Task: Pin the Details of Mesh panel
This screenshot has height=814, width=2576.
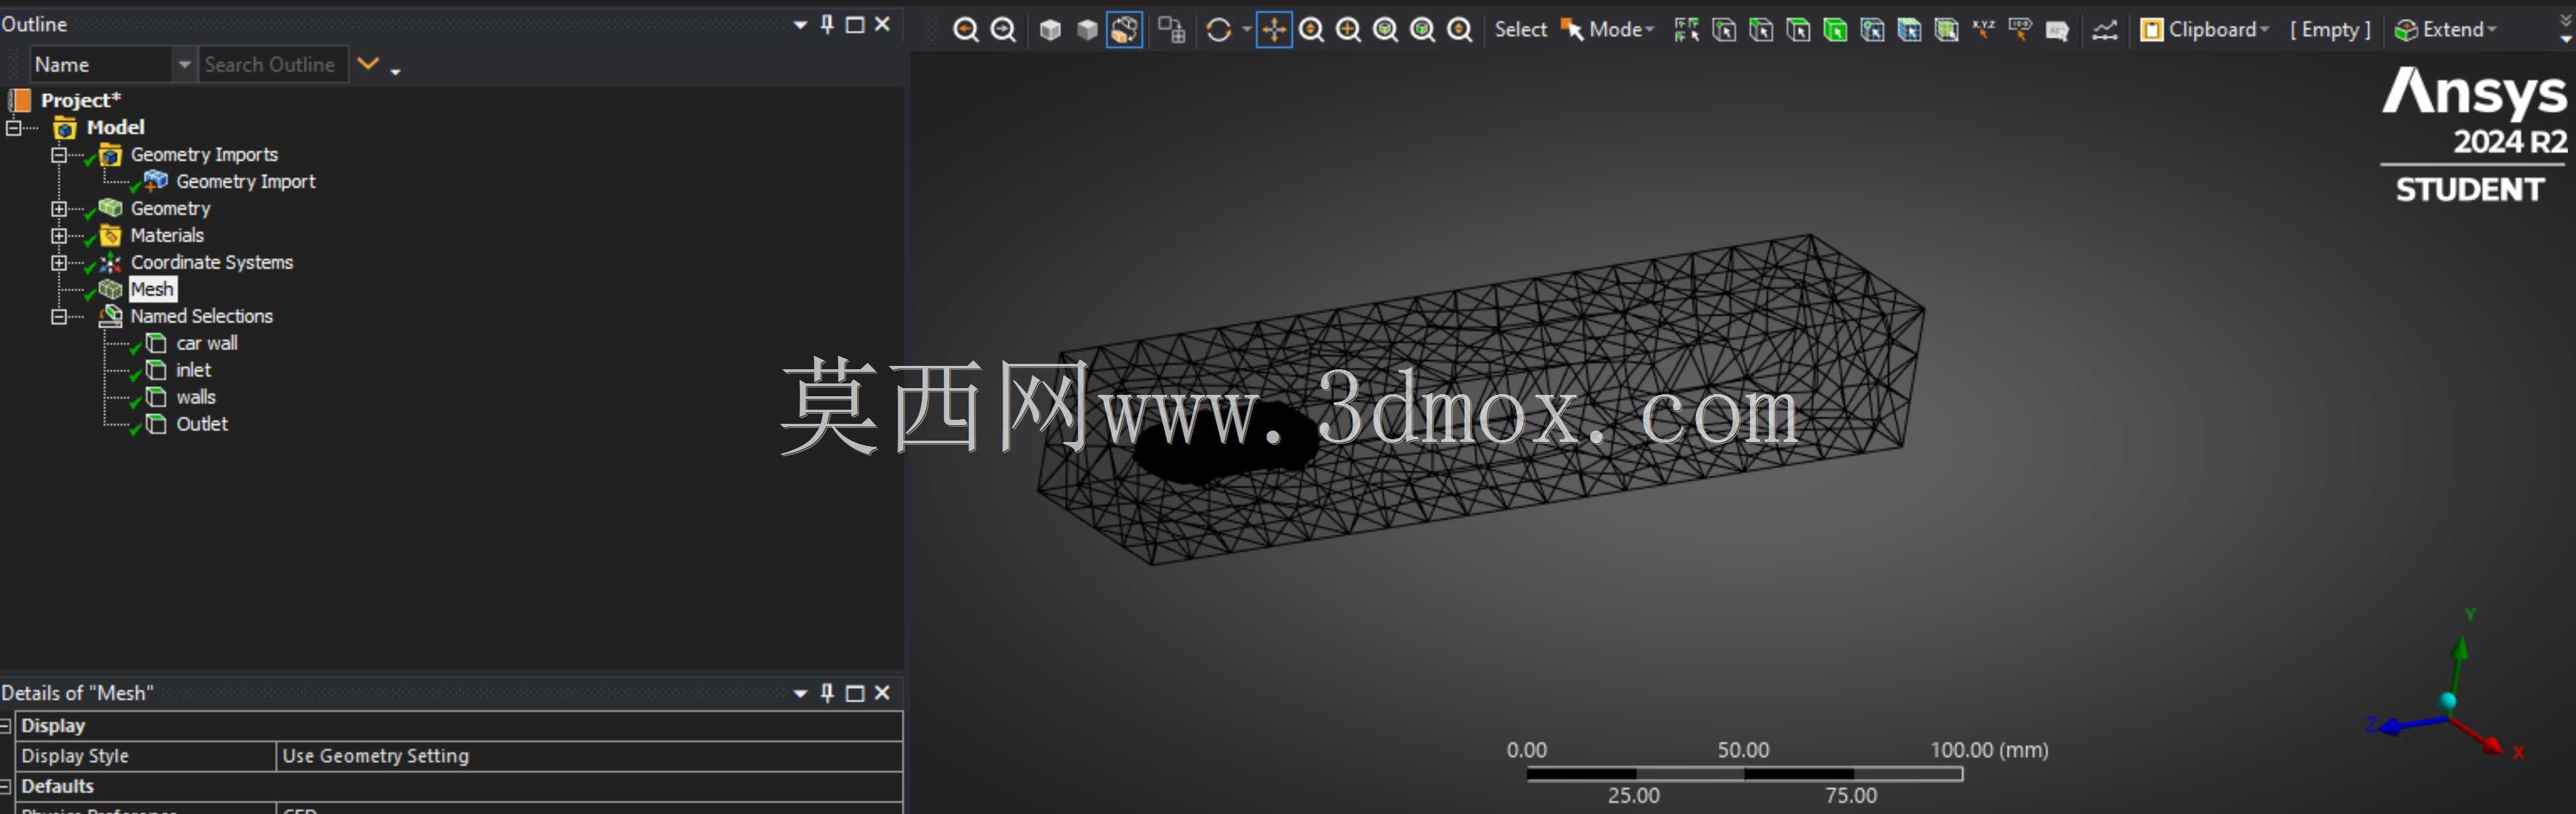Action: pyautogui.click(x=827, y=693)
